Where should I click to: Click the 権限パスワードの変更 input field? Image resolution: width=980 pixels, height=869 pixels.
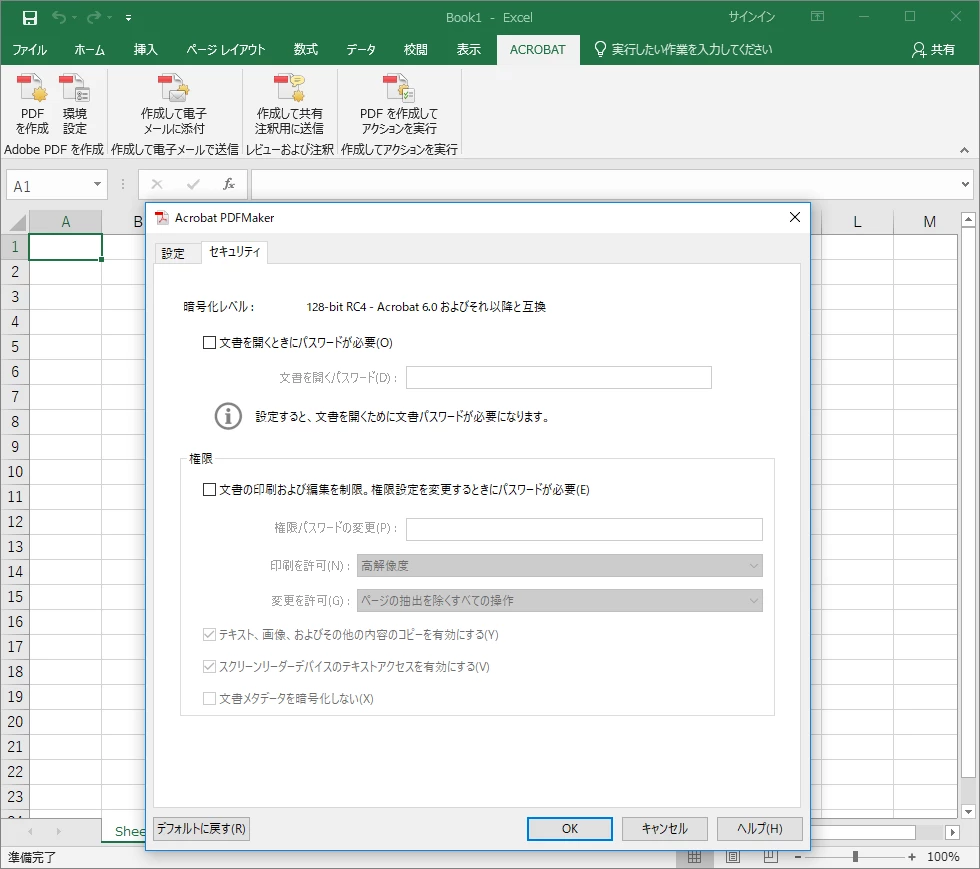(584, 529)
